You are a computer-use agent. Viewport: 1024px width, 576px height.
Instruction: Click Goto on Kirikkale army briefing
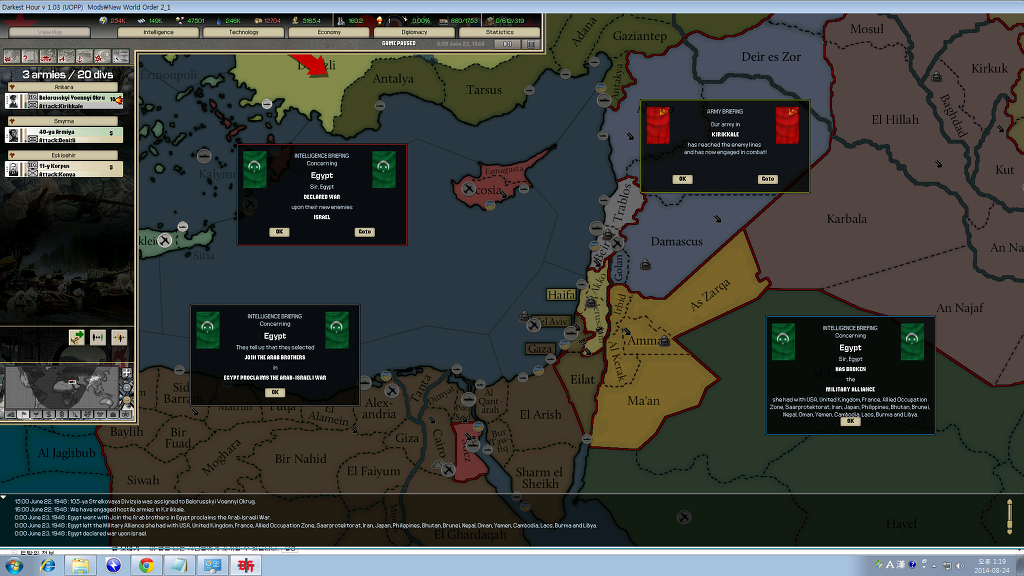click(767, 179)
